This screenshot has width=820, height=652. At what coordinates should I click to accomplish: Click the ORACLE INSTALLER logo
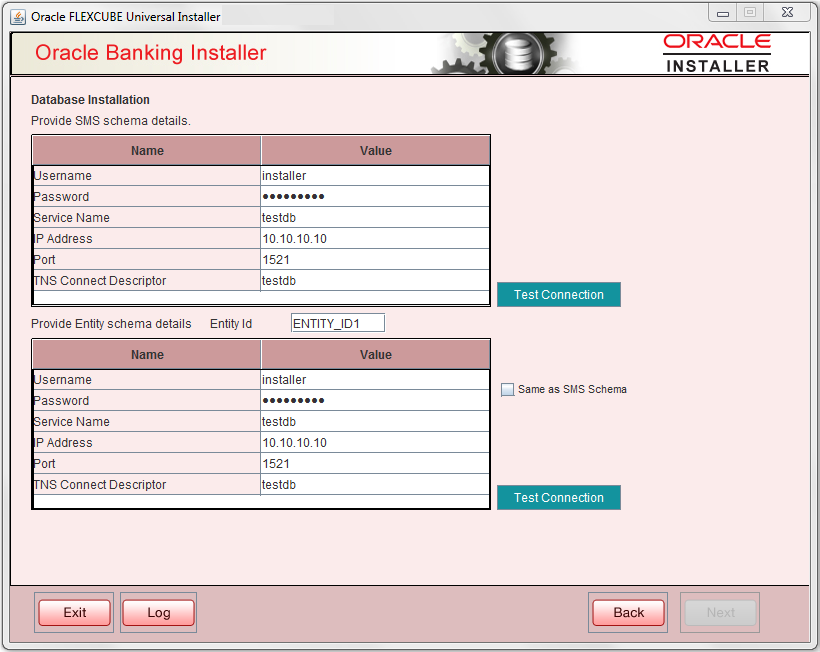click(717, 51)
